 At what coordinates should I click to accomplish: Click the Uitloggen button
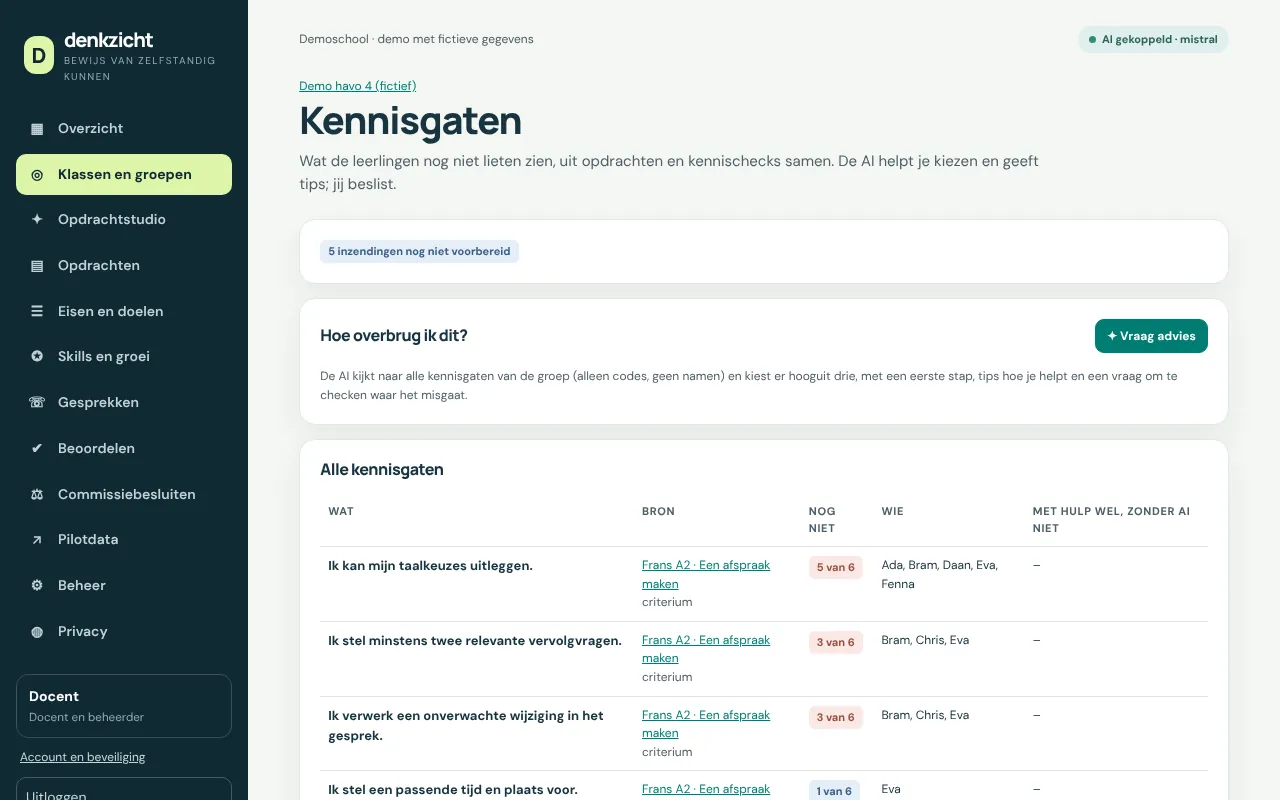(x=124, y=790)
